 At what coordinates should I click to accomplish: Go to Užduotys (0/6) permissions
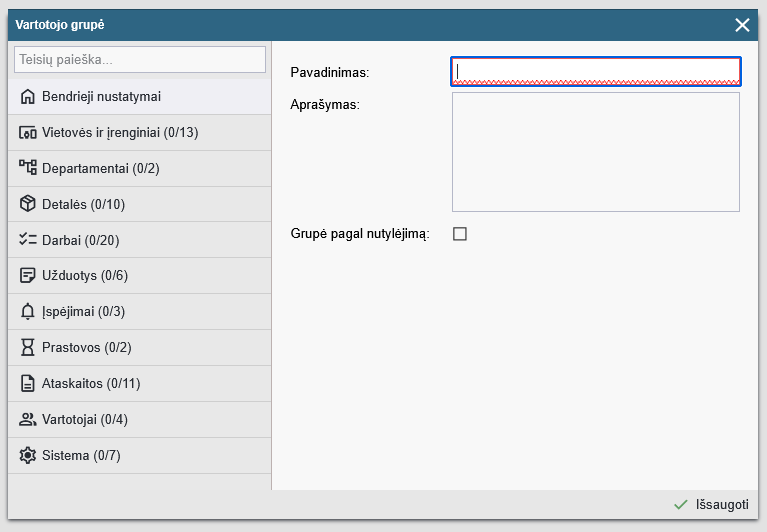pyautogui.click(x=85, y=276)
